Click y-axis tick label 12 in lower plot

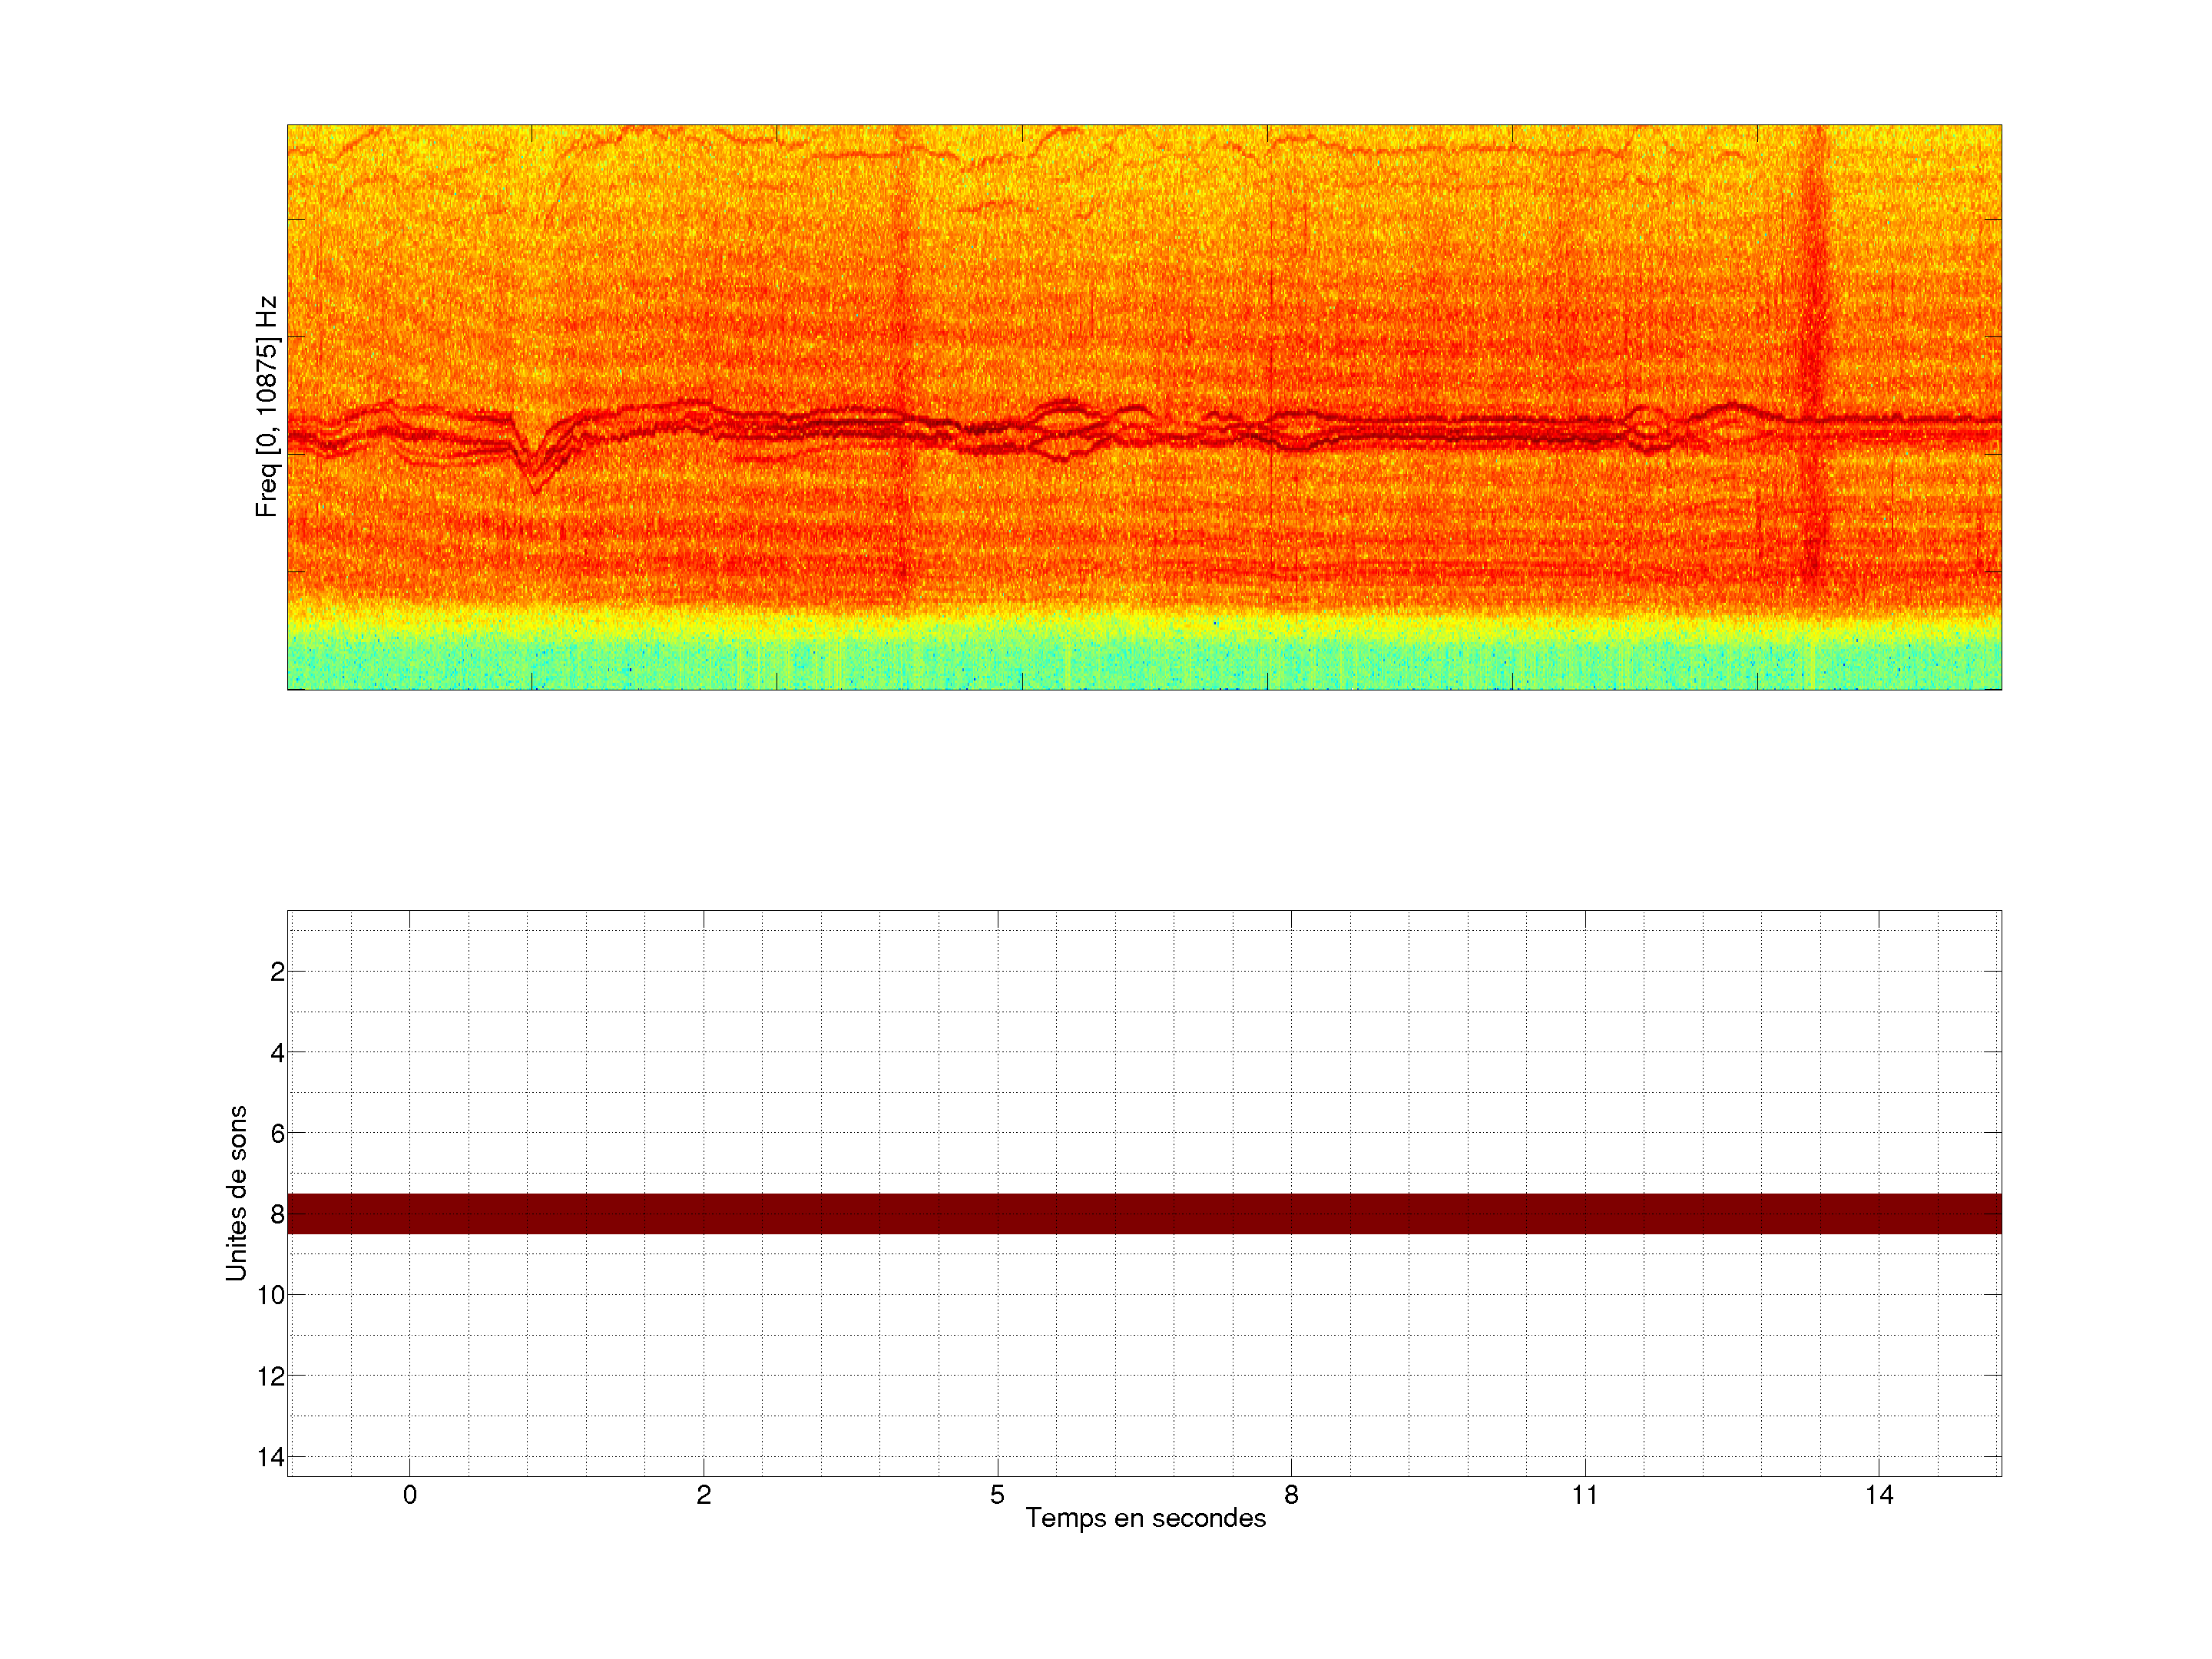pos(271,1377)
